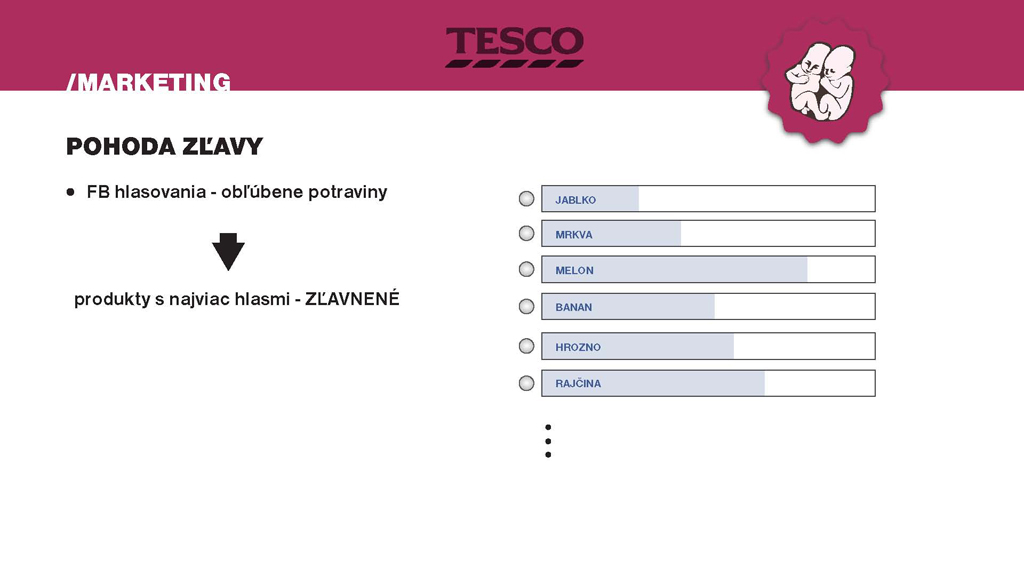Click the ZĽAVNENÉ products text line
Screen dimensions: 1024x576
coord(237,299)
